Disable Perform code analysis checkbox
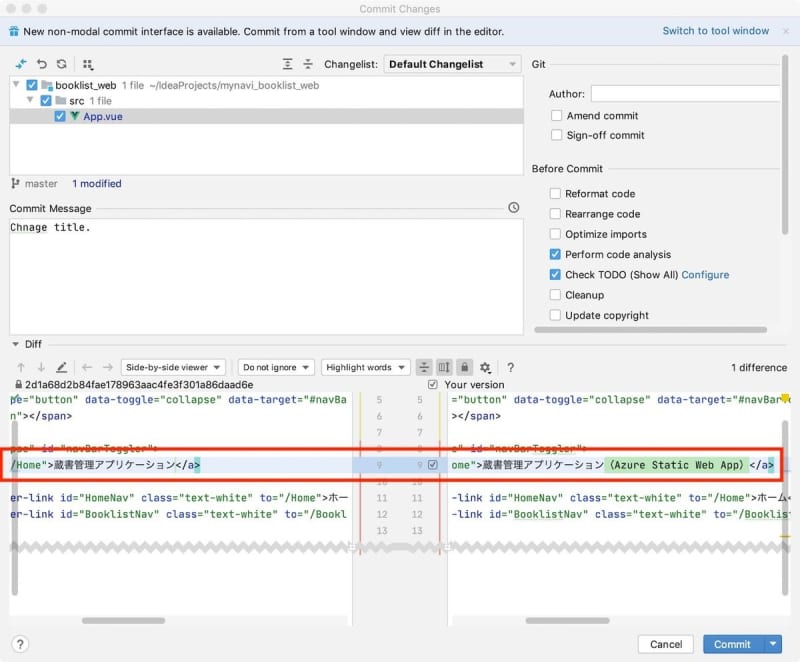The width and height of the screenshot is (800, 662). [x=555, y=254]
